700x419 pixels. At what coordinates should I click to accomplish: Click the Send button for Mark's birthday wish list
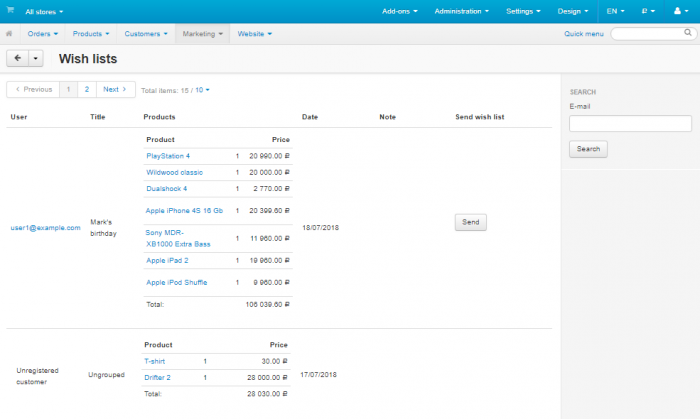point(471,222)
